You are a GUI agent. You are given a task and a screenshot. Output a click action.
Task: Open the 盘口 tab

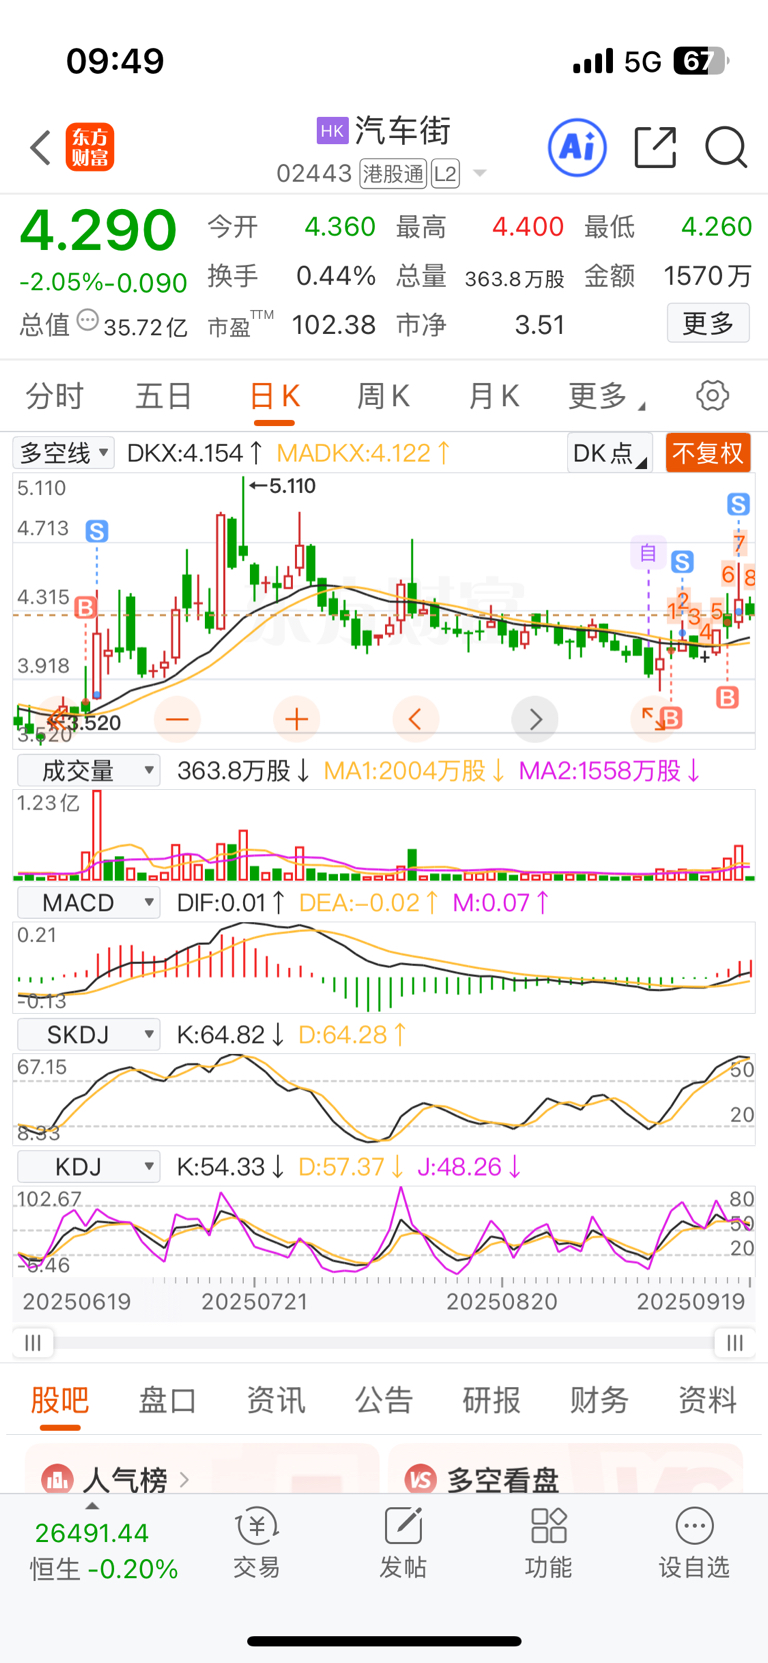click(x=167, y=1400)
